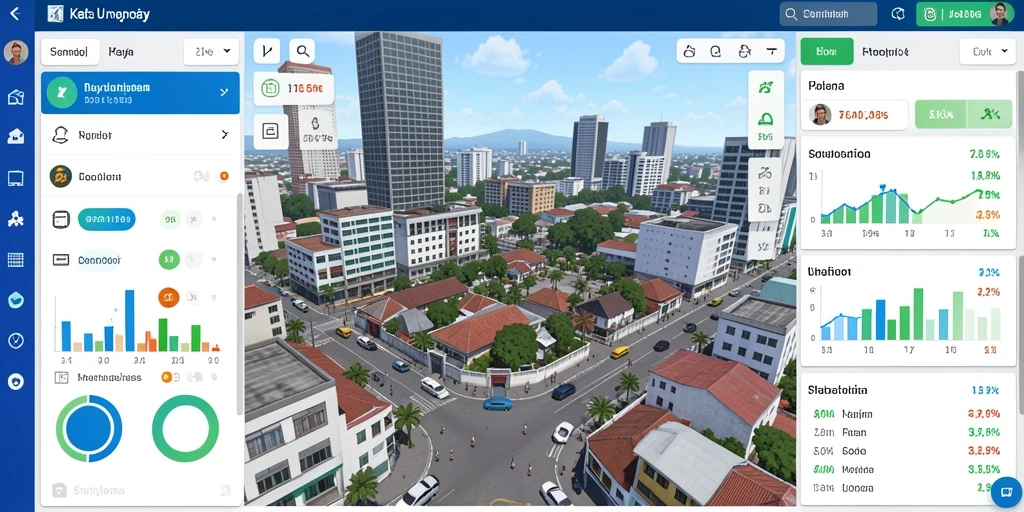
Task: Toggle the orange circle switch in chart panel
Action: pyautogui.click(x=168, y=298)
